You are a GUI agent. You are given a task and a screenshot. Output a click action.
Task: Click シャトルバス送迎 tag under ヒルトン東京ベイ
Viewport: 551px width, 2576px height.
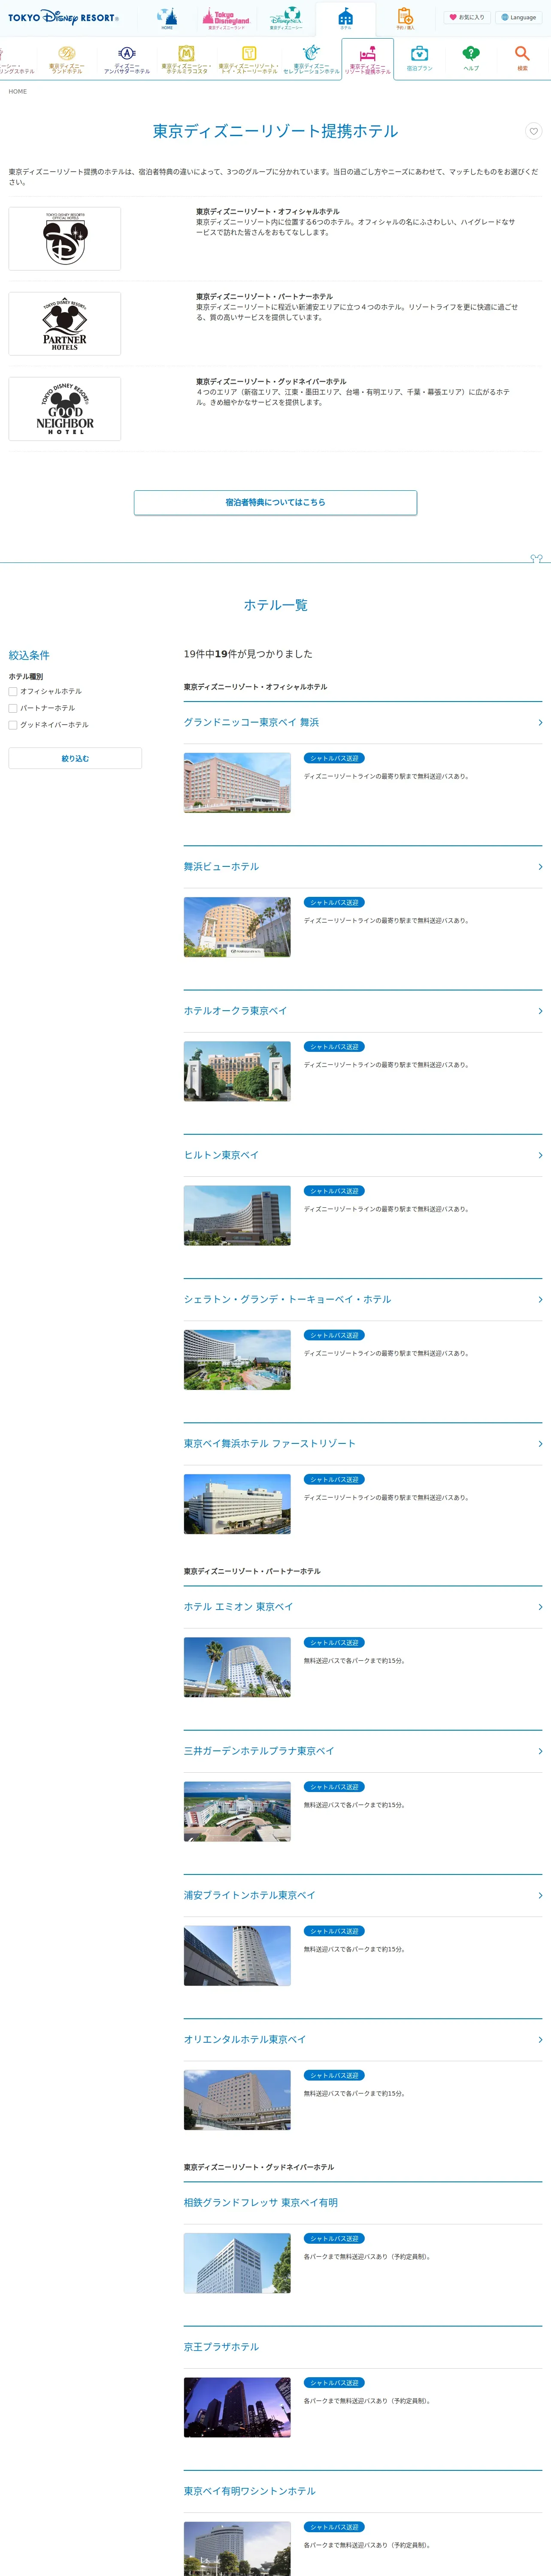(334, 1191)
